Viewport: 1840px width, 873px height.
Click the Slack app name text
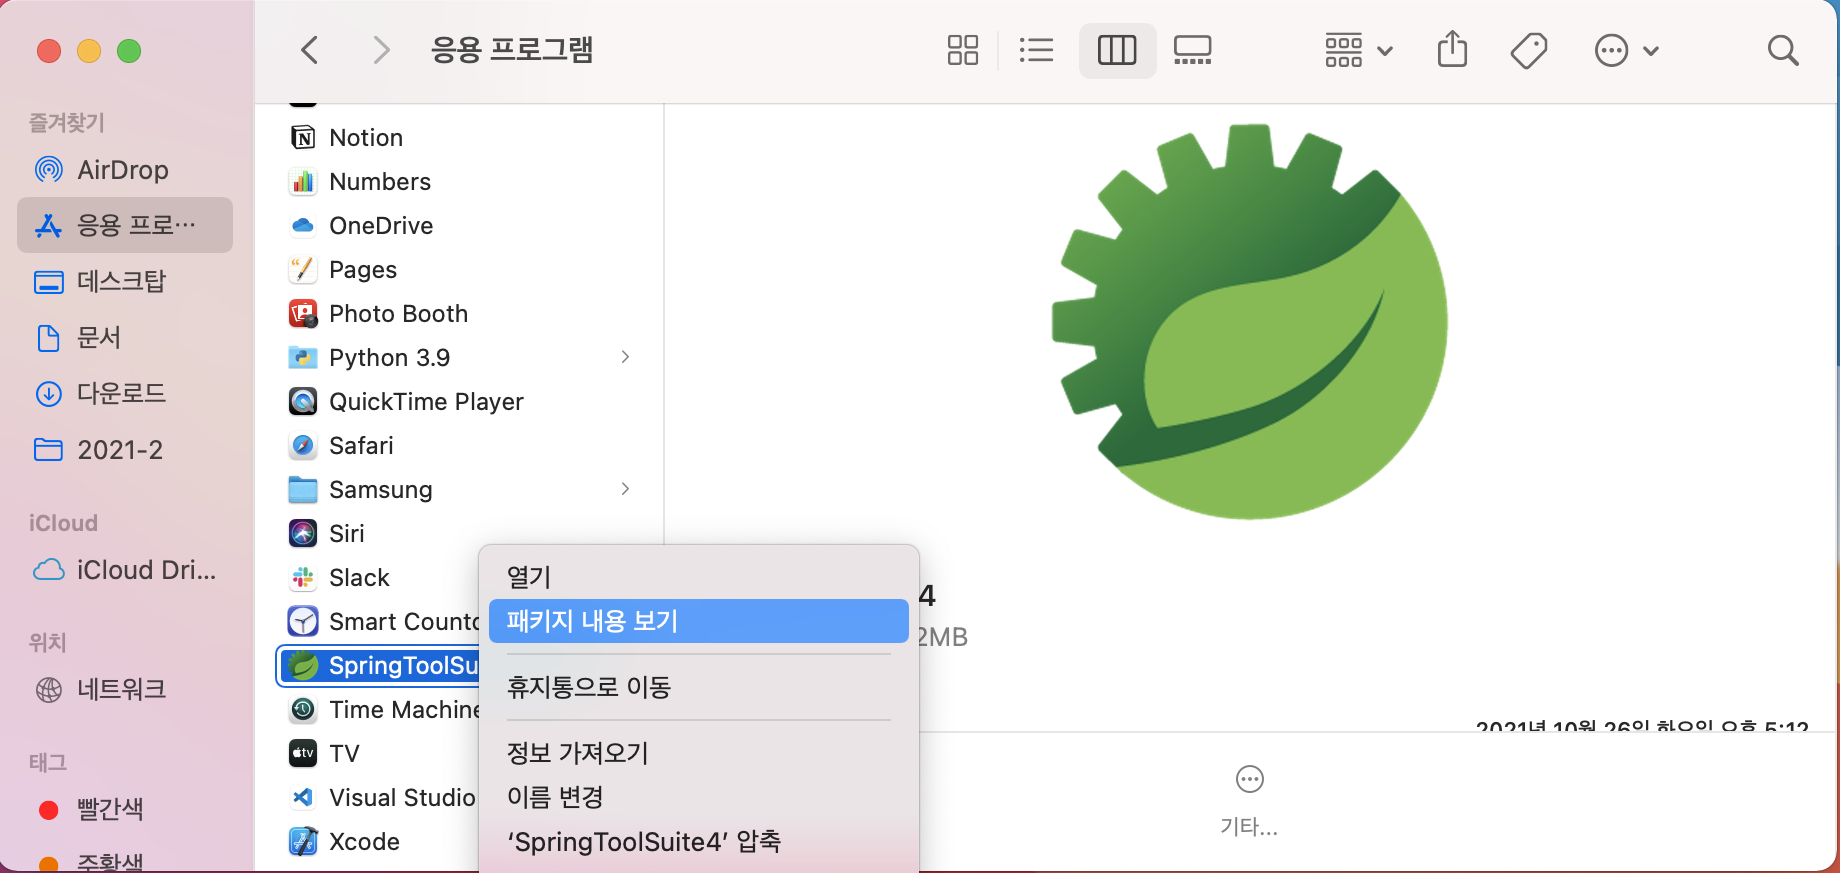(359, 578)
